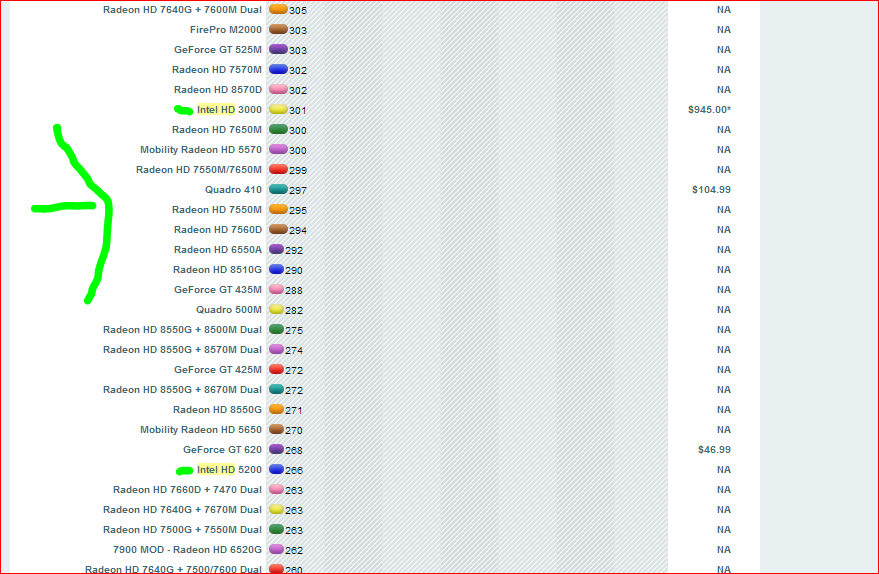Viewport: 879px width, 574px height.
Task: Click the blue score bar for Intel HD 5200
Action: point(276,469)
